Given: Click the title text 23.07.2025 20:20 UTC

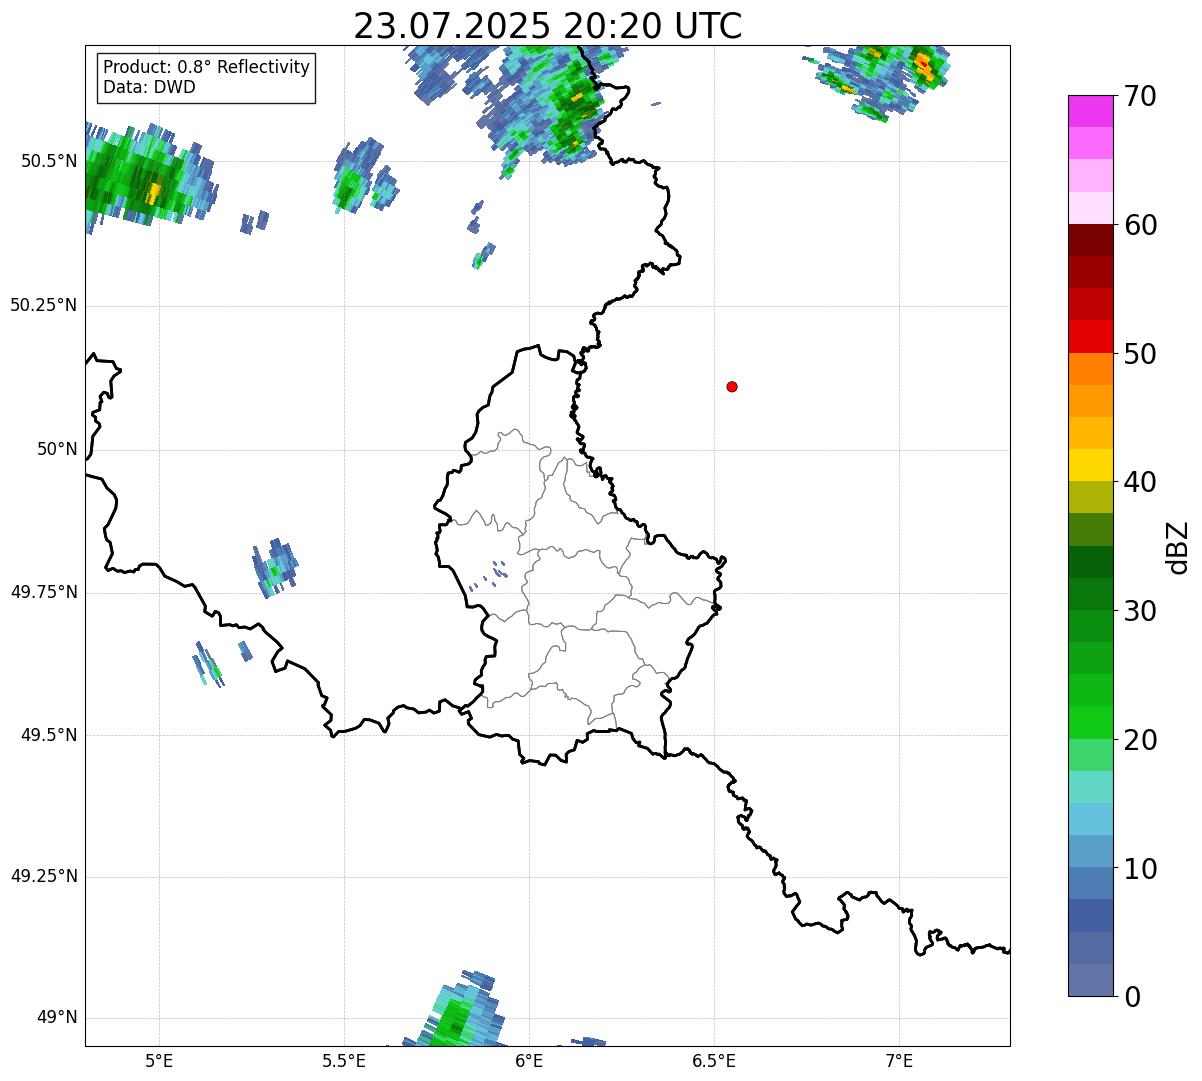Looking at the screenshot, I should [548, 26].
